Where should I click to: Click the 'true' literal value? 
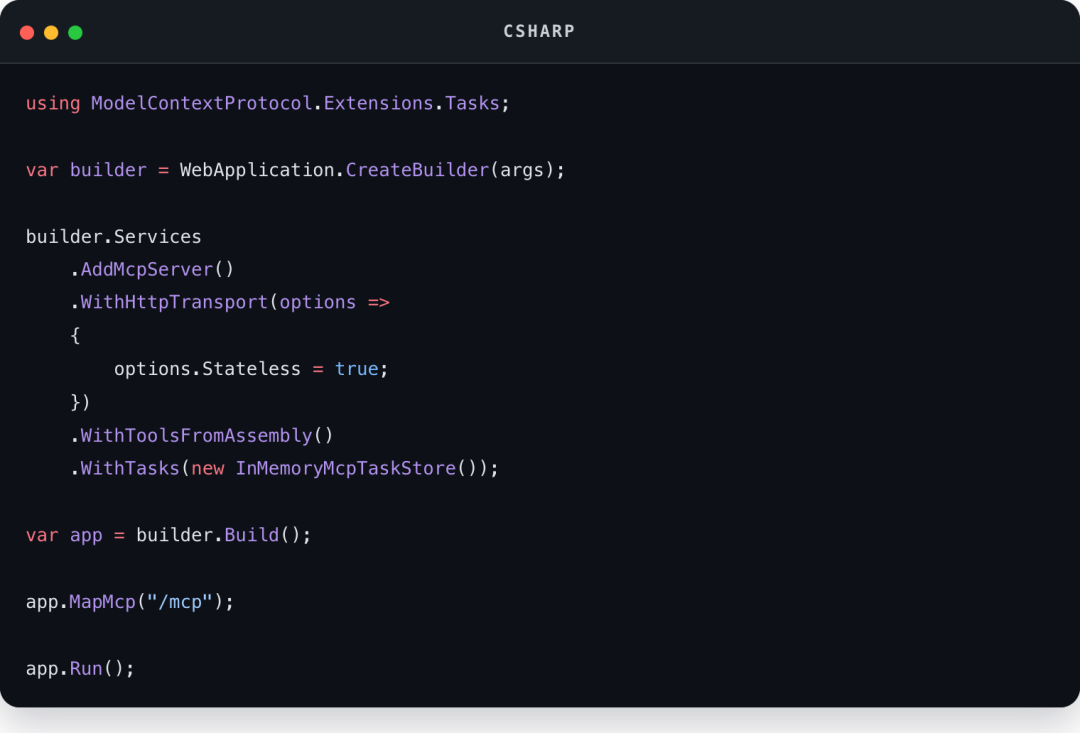coord(356,369)
